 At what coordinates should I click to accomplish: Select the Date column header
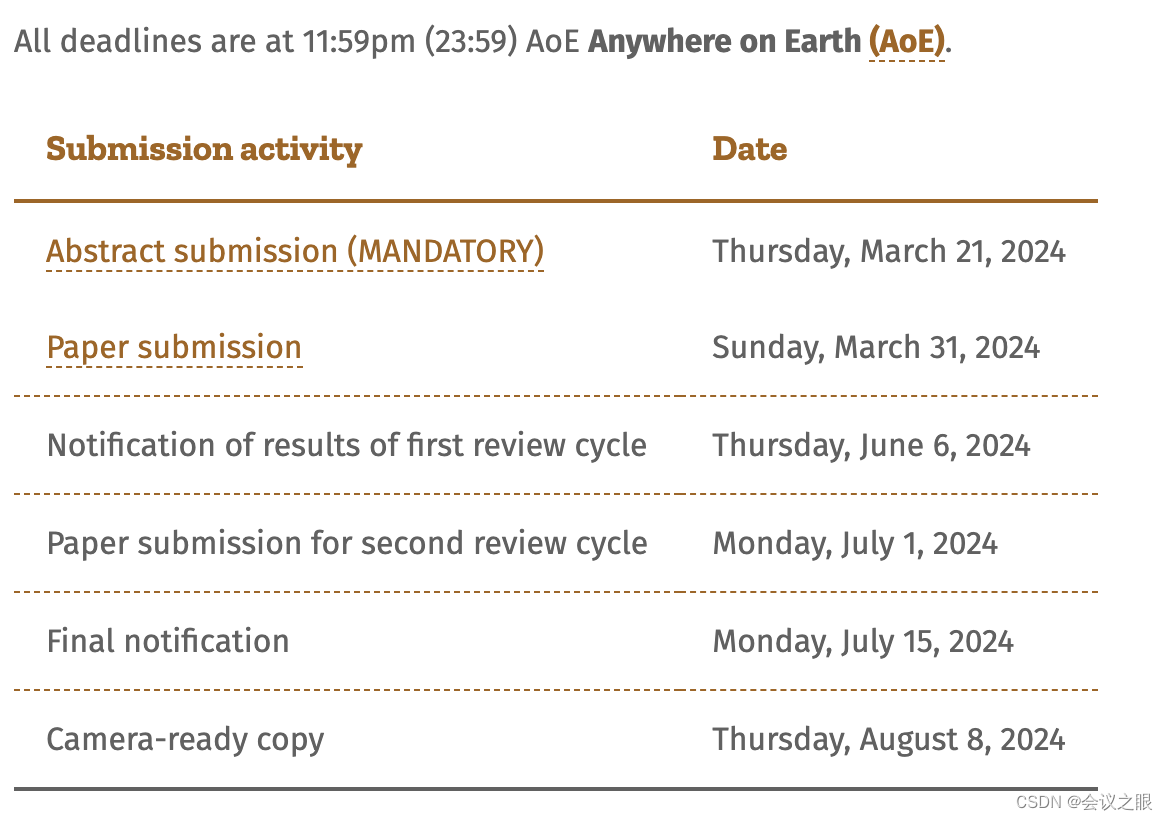tap(749, 149)
